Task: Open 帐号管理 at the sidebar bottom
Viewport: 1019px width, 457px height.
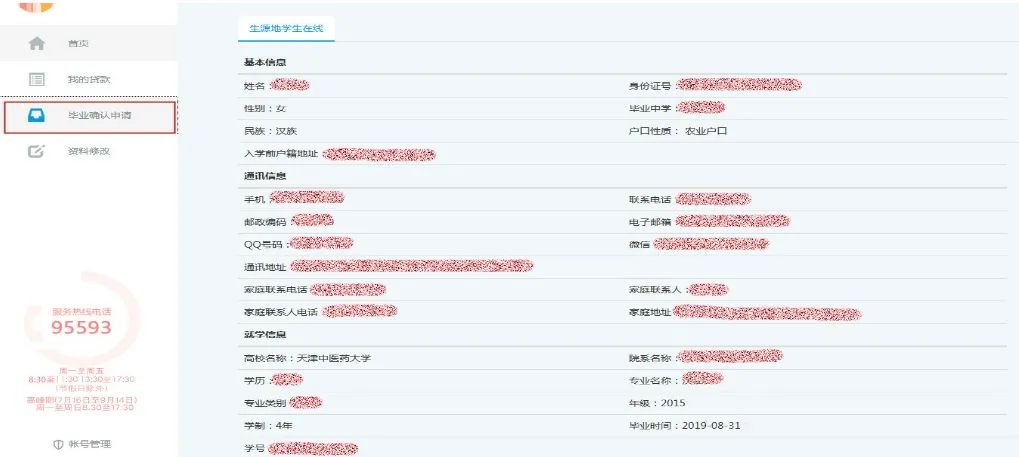Action: tap(88, 444)
